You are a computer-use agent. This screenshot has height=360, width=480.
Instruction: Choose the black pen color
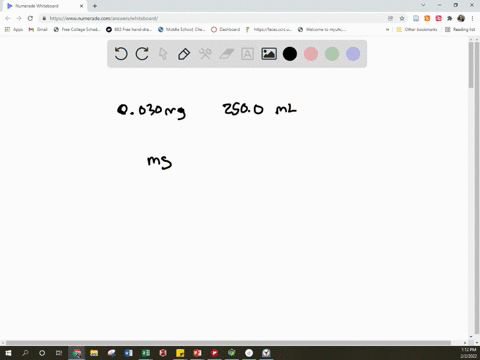coord(290,54)
